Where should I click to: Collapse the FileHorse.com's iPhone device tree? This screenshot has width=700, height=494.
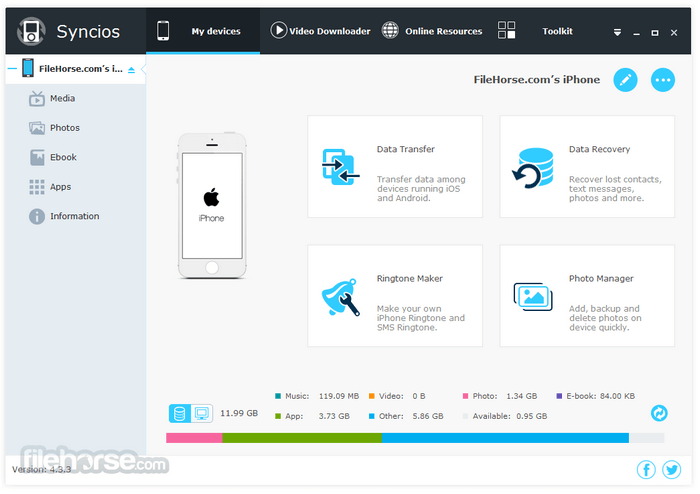(x=12, y=69)
